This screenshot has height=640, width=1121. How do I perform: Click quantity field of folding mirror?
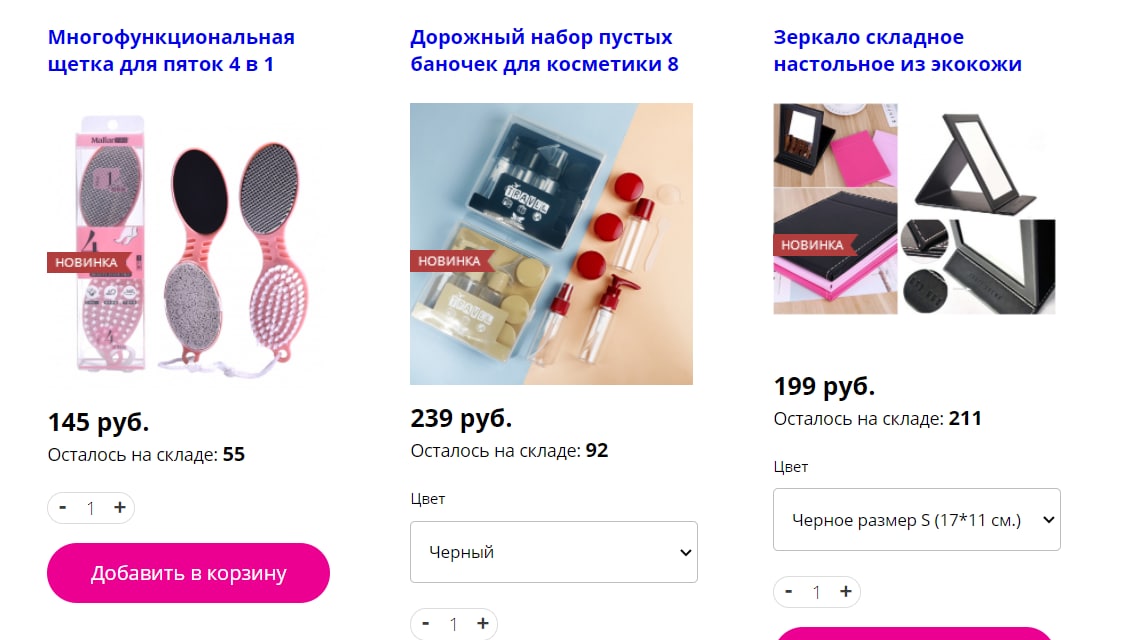pos(817,593)
